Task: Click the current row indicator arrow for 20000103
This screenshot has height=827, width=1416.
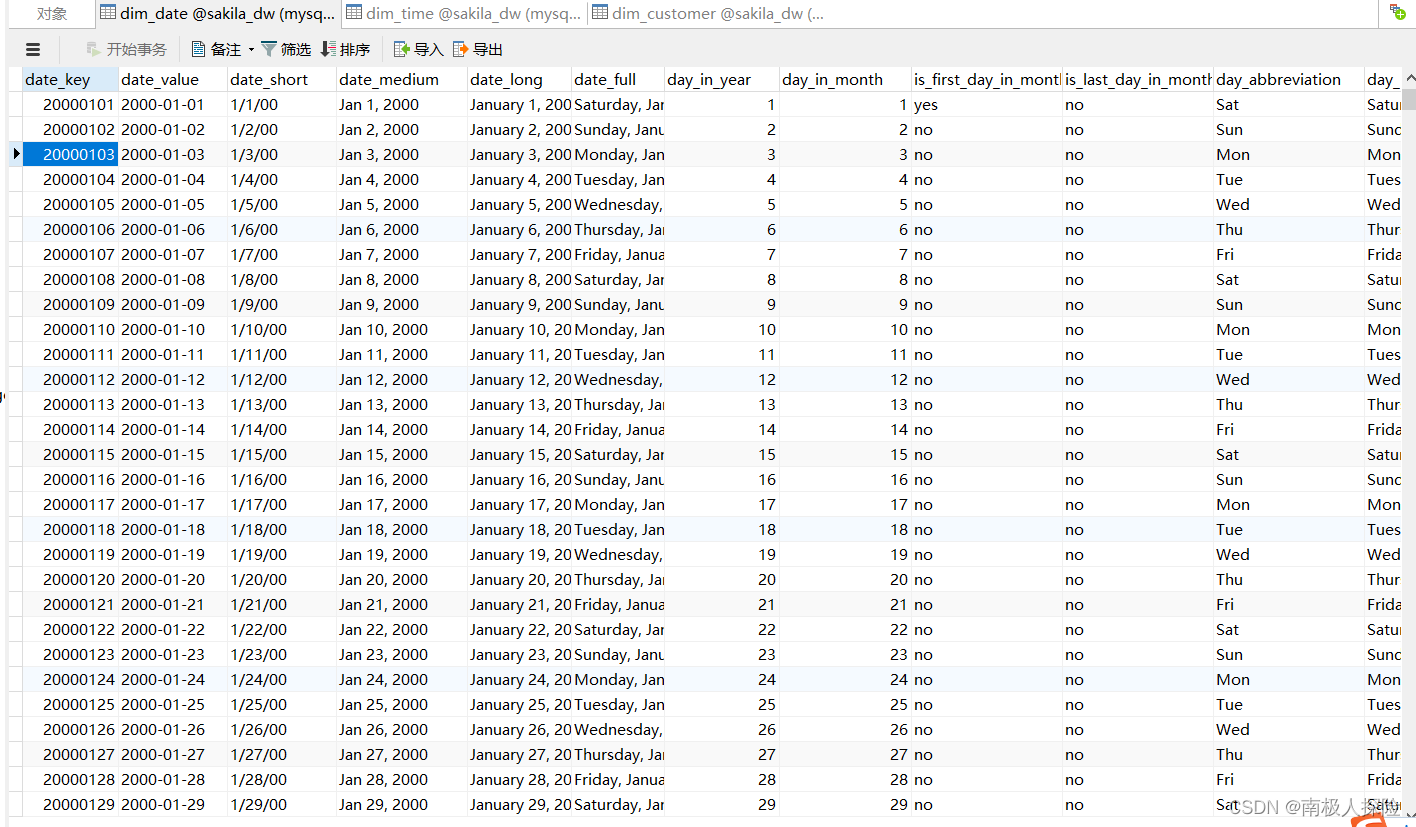Action: 16,154
